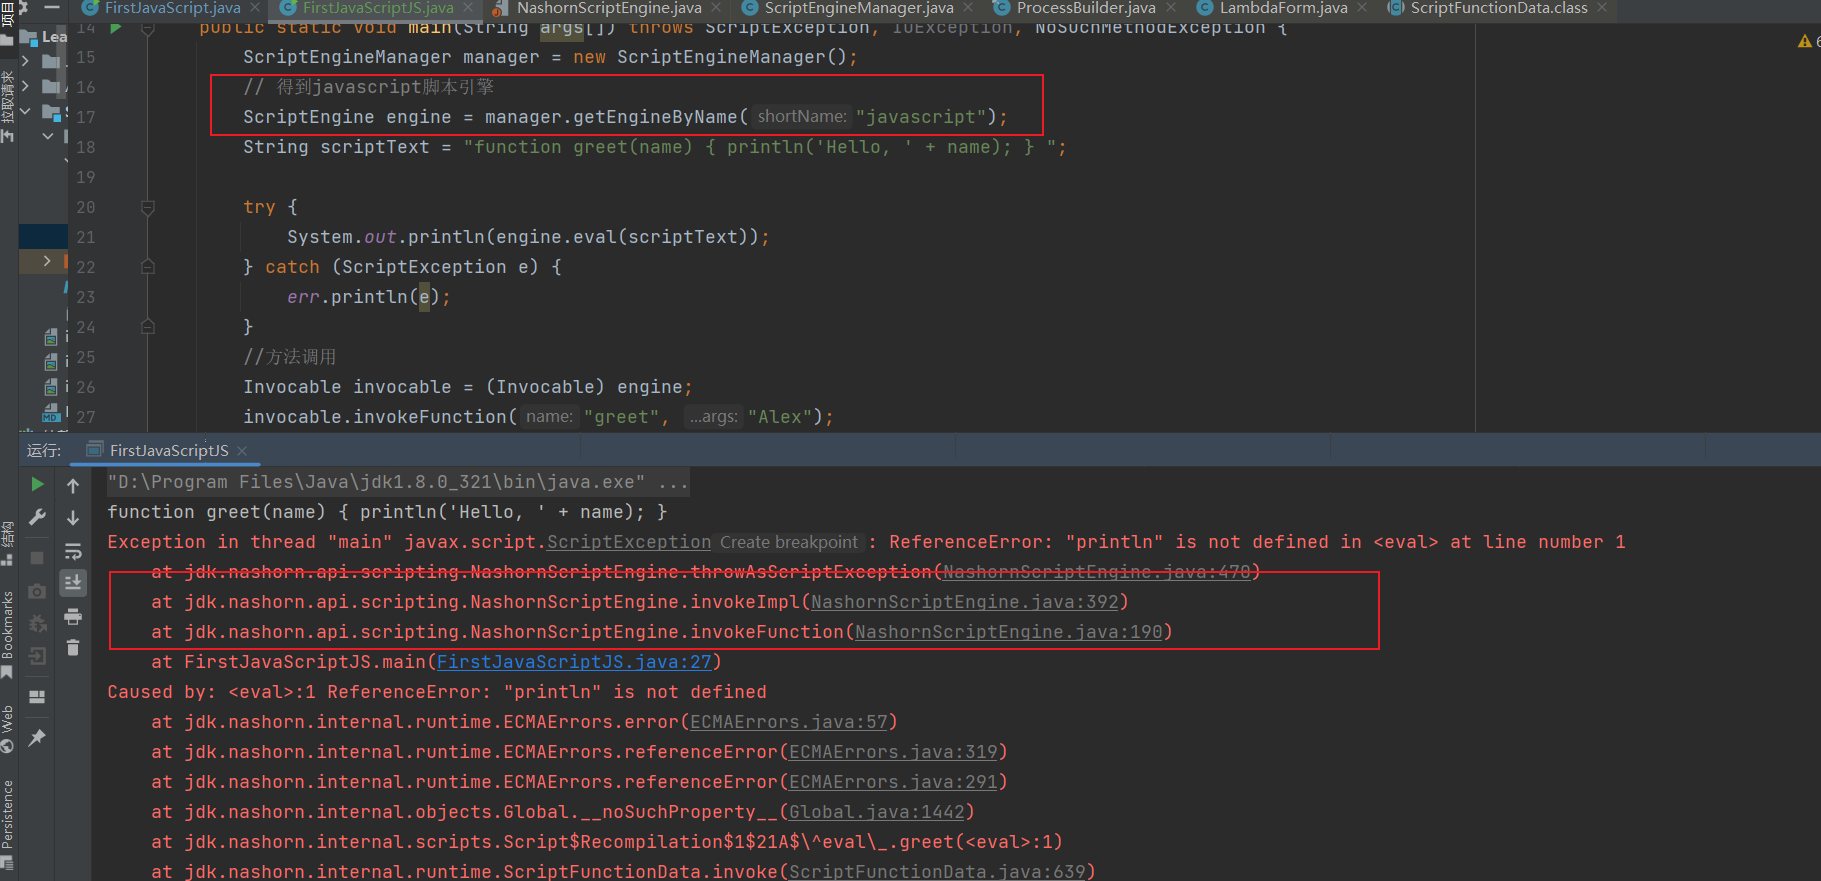
Task: Place cursor in "greet" string argument
Action: click(621, 417)
